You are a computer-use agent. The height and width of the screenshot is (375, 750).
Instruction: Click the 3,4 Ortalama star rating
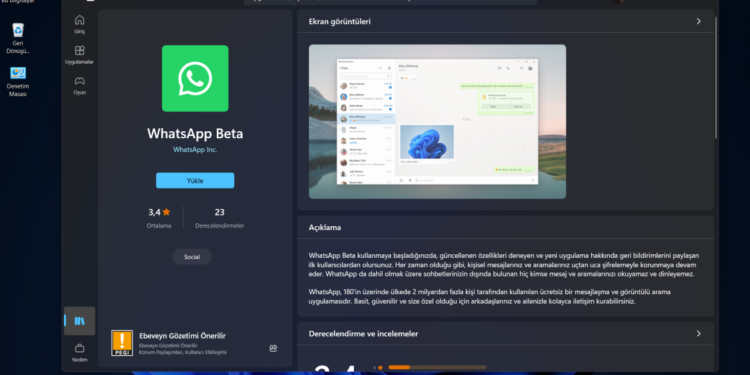[159, 218]
